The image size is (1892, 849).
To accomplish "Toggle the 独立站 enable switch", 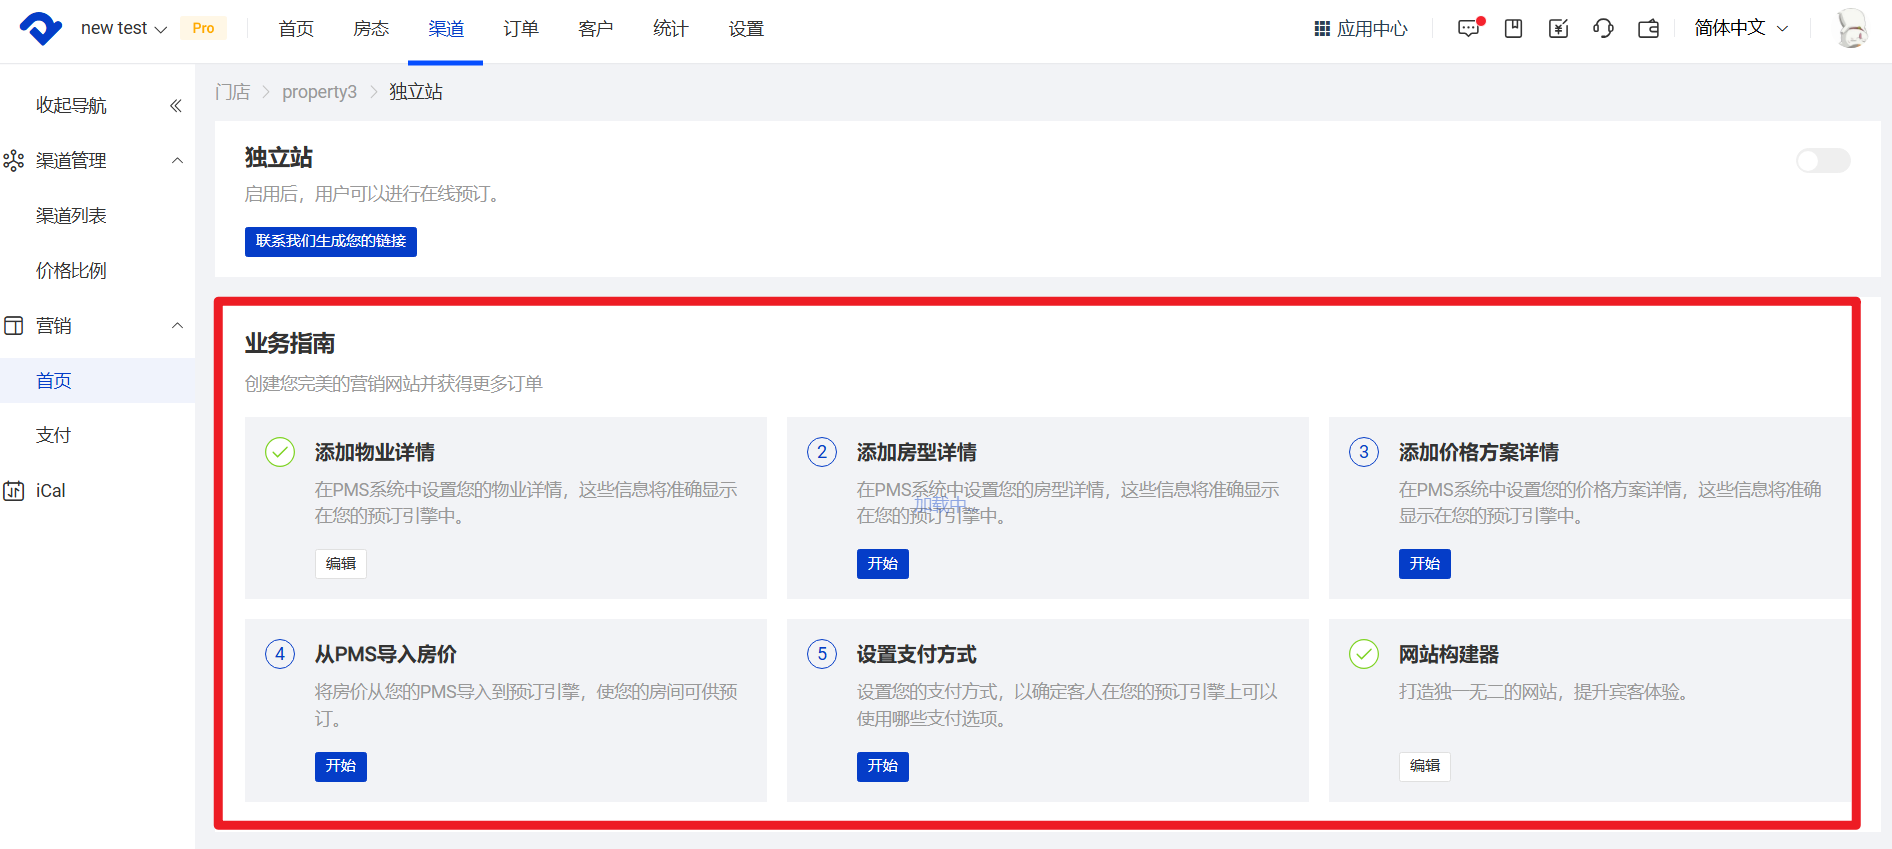I will [x=1823, y=161].
